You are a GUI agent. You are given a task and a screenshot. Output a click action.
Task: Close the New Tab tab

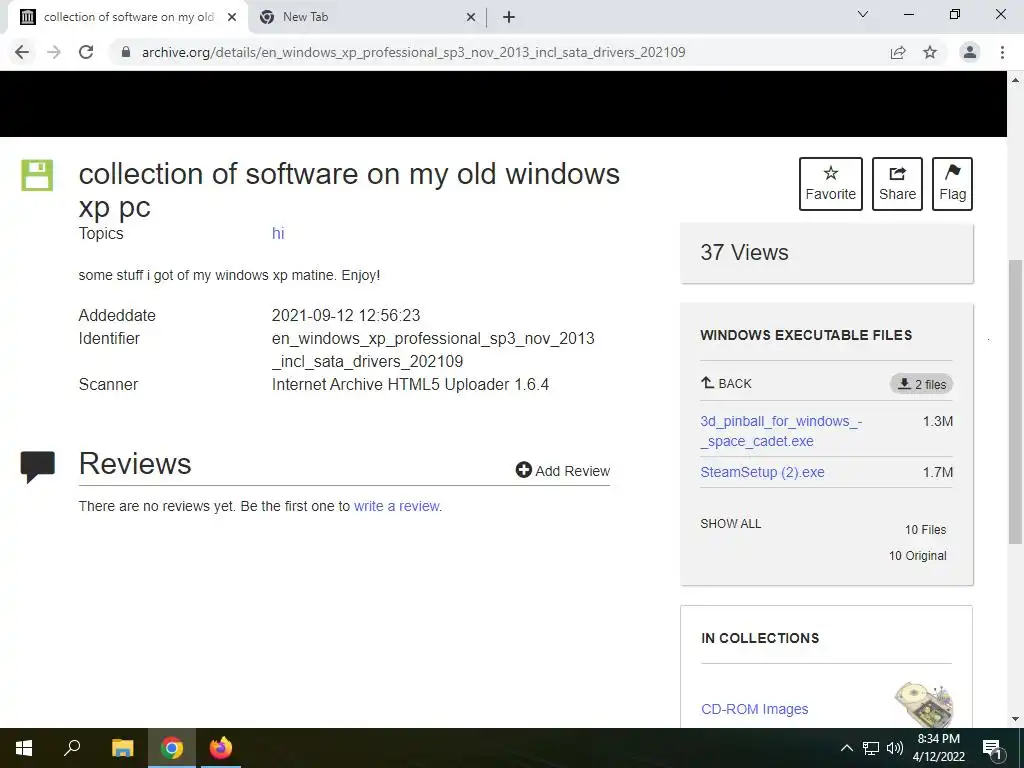click(471, 18)
